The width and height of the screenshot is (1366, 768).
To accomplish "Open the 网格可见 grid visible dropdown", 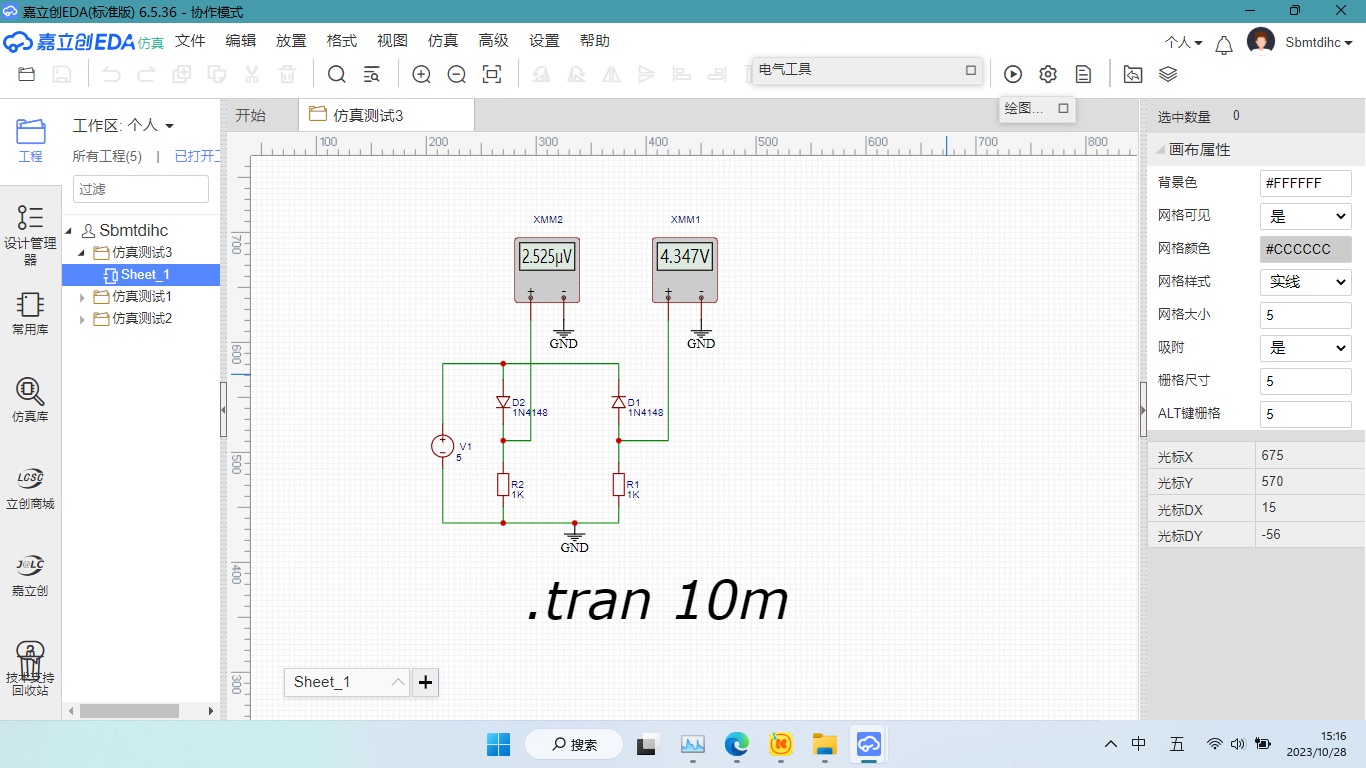I will pos(1305,216).
